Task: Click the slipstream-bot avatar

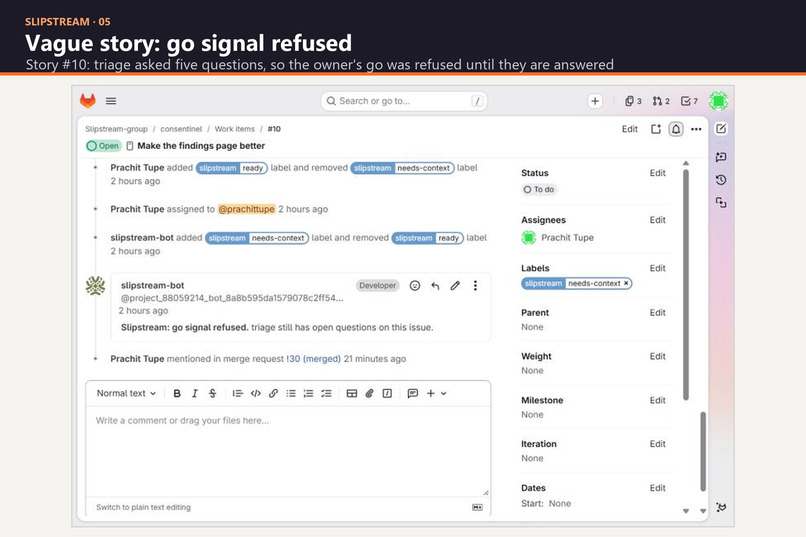Action: pos(96,286)
